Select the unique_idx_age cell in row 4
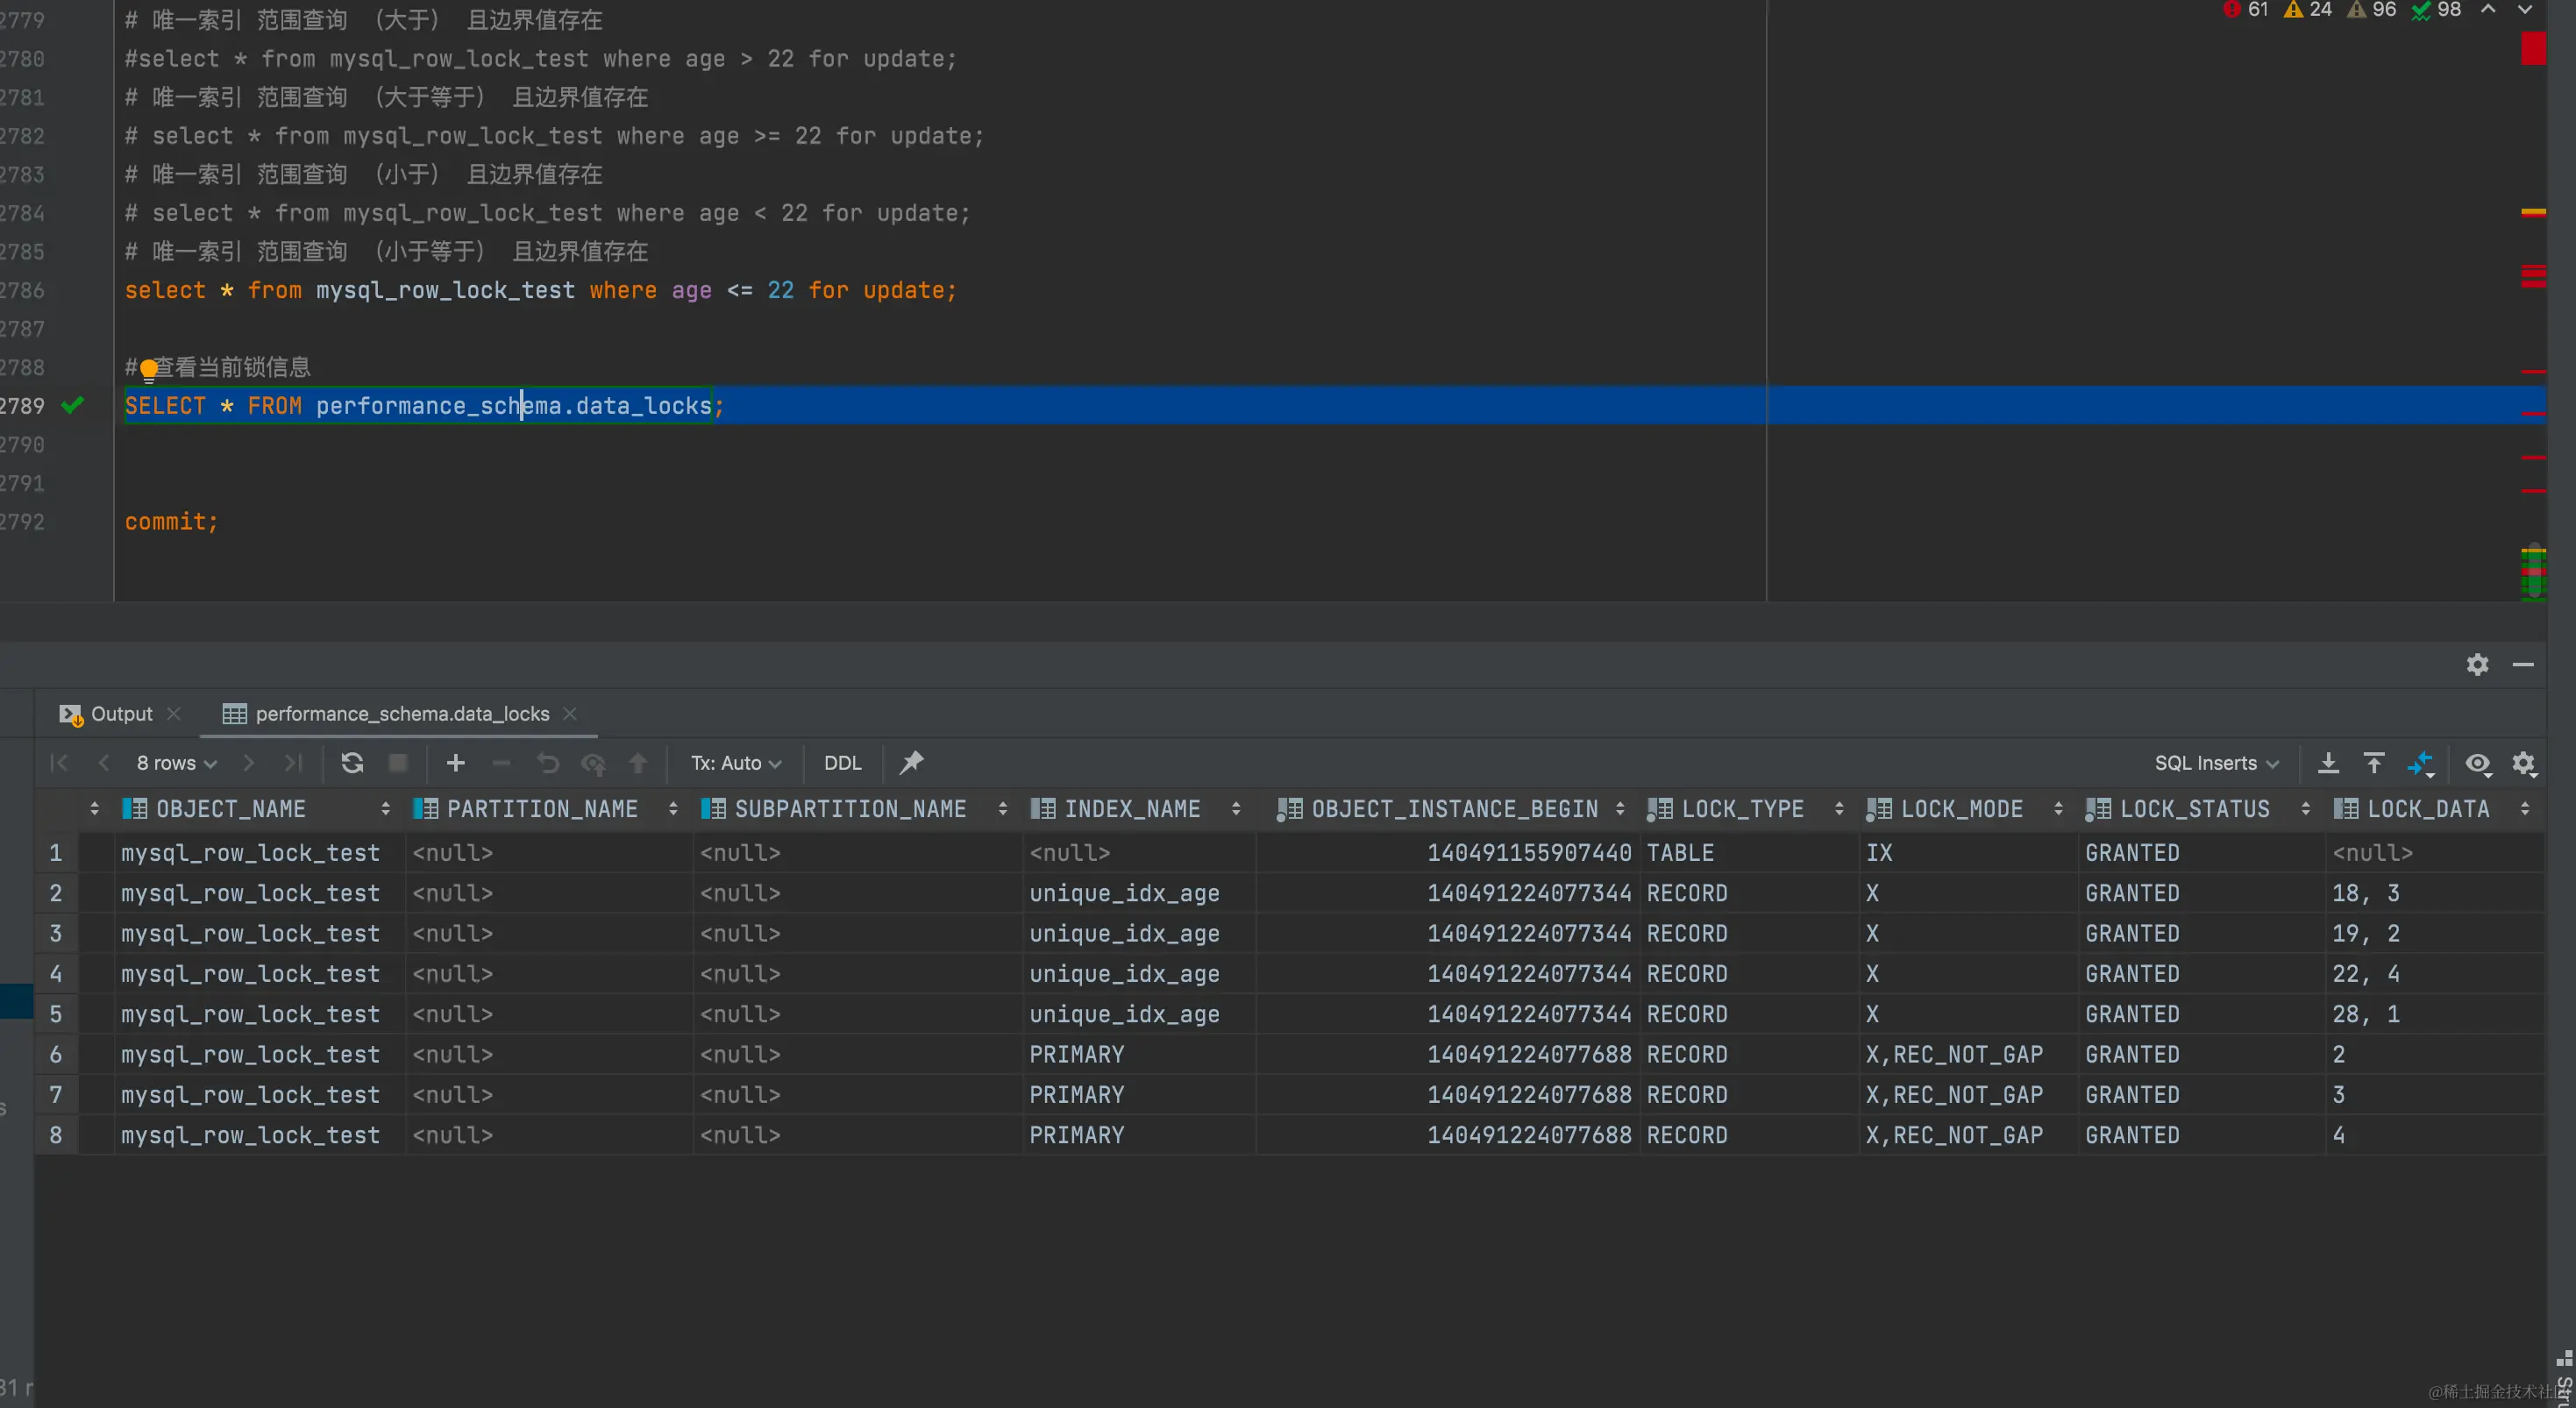The width and height of the screenshot is (2576, 1408). (x=1124, y=974)
